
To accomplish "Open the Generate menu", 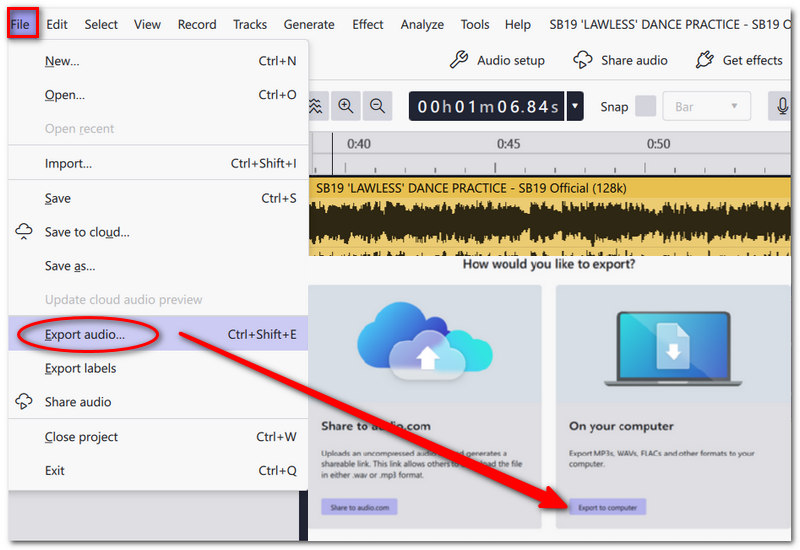I will (x=309, y=24).
